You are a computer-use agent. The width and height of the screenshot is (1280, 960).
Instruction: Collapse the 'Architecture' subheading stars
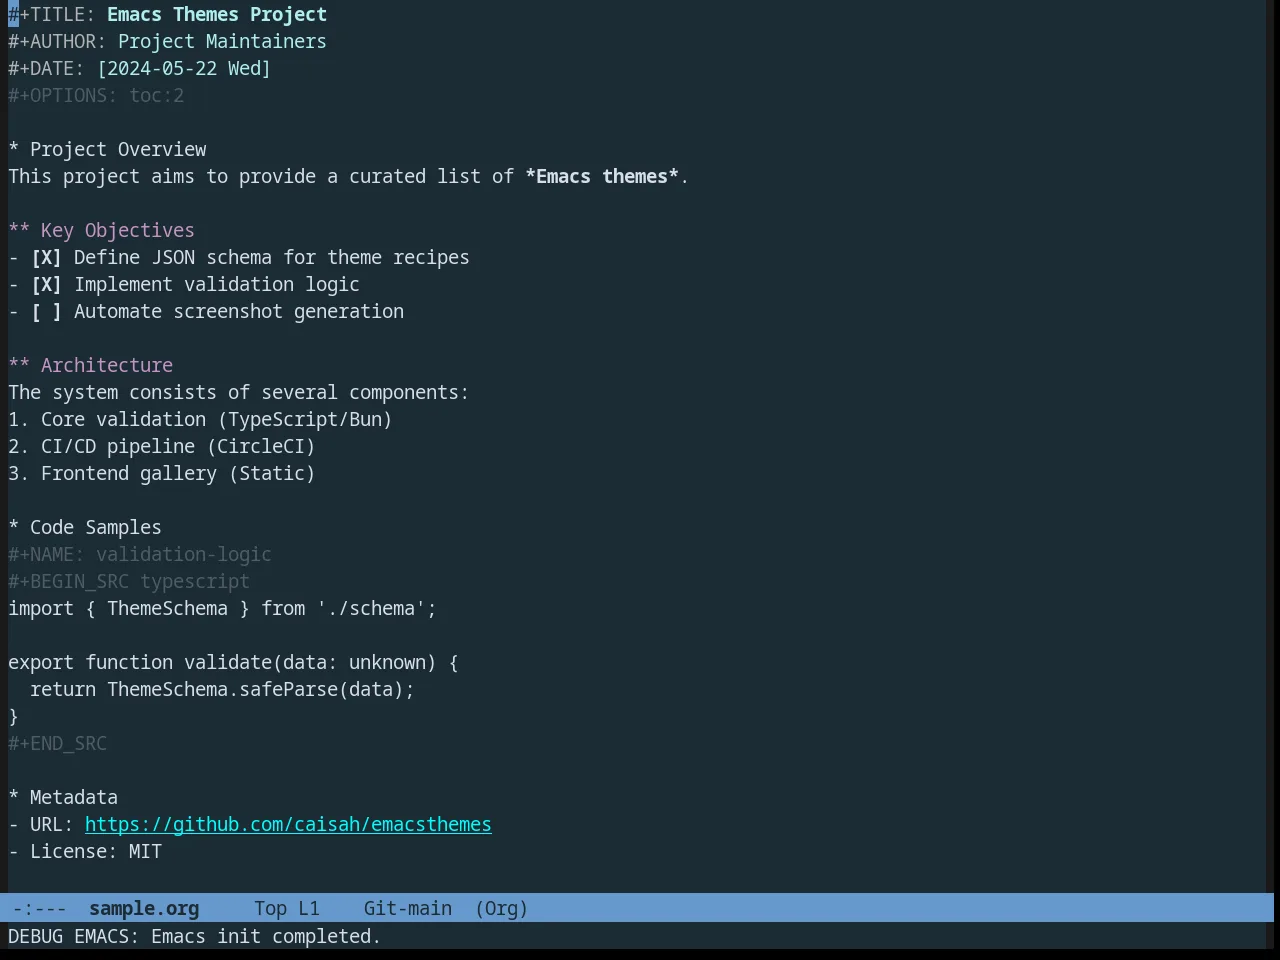(x=19, y=365)
